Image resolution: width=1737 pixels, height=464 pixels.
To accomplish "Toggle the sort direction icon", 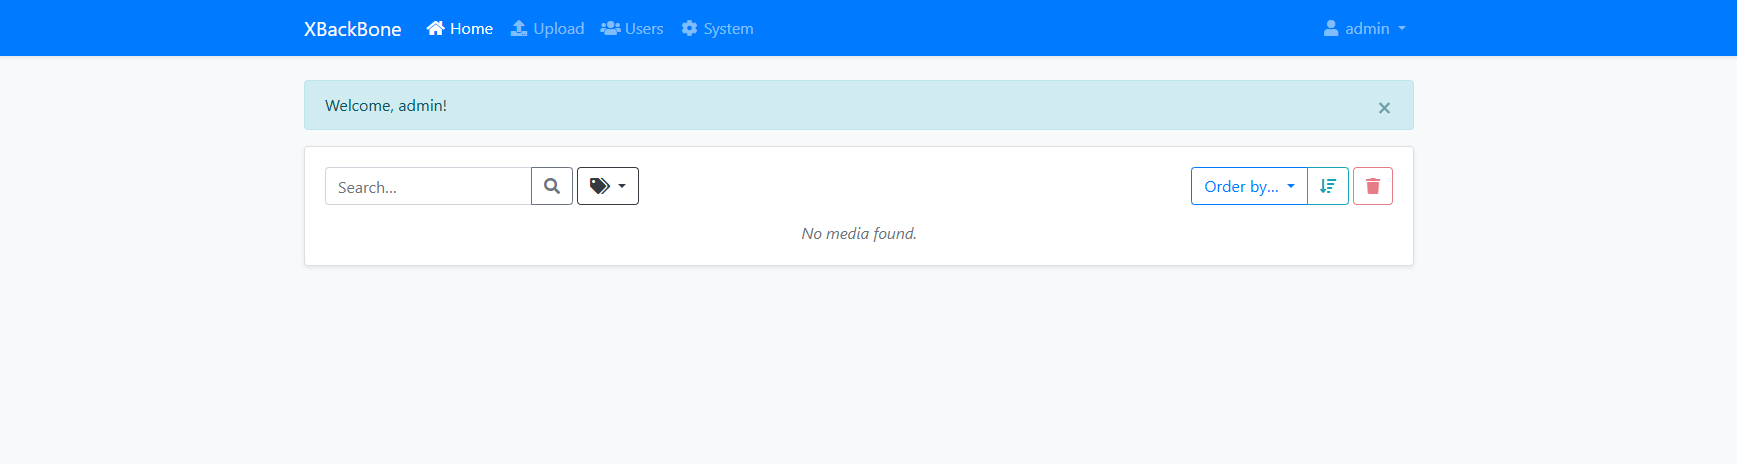I will (1328, 186).
